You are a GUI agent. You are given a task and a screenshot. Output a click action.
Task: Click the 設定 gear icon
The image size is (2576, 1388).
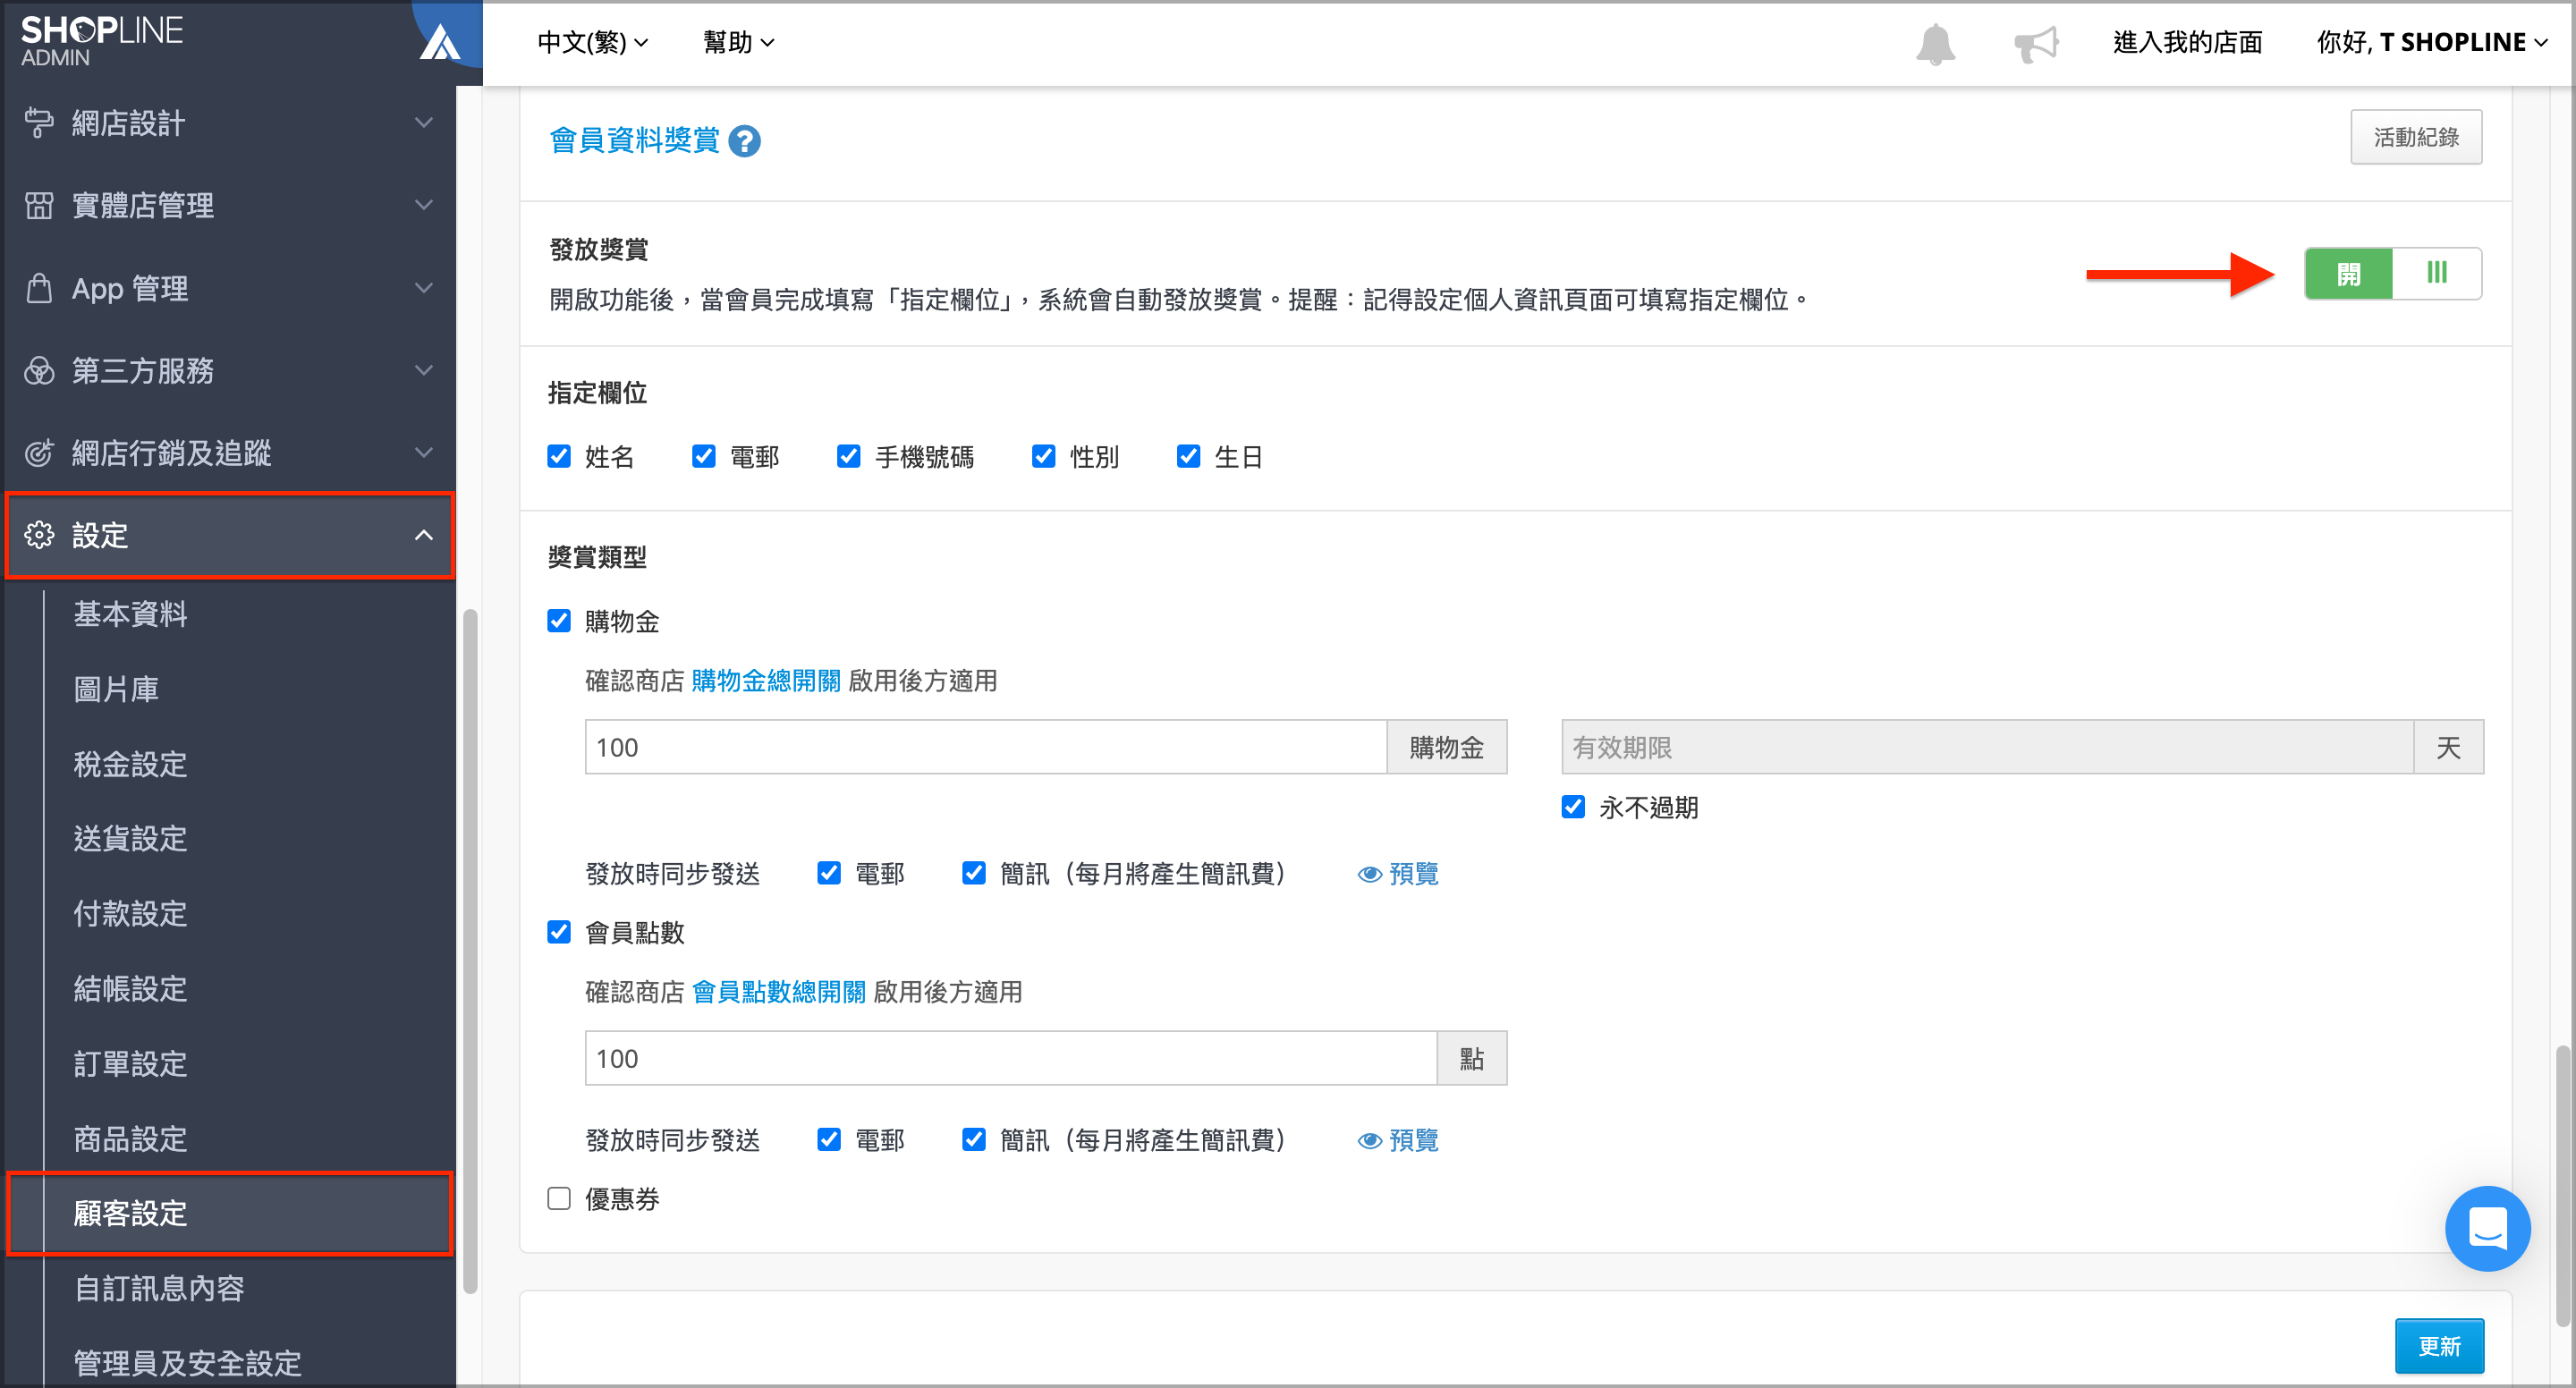pos(39,535)
